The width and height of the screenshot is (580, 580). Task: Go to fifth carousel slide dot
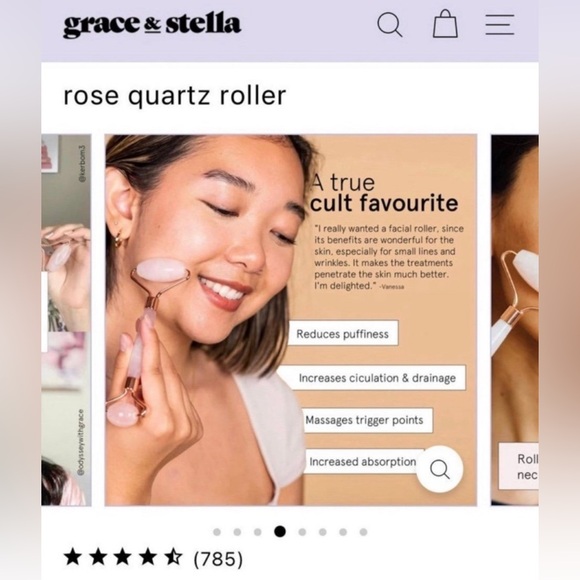click(x=302, y=532)
